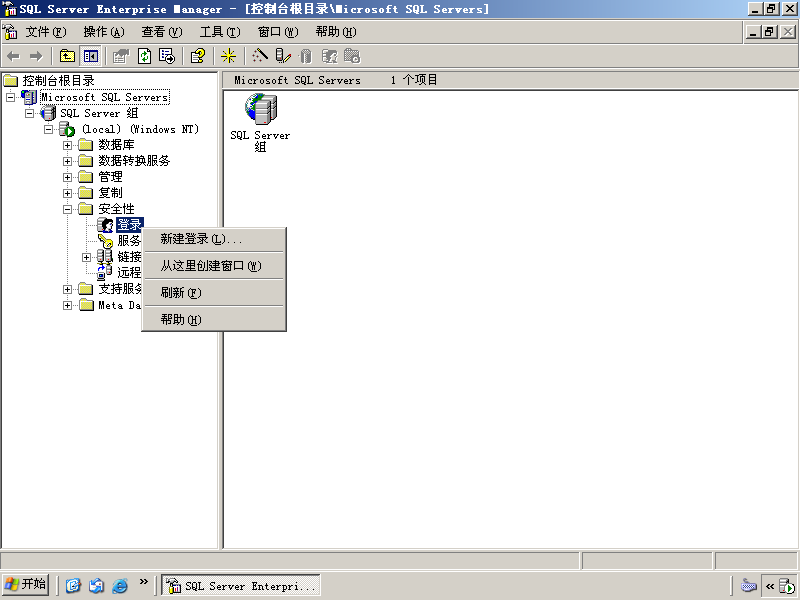Choose 新建登录(L)... from context menu
Image resolution: width=800 pixels, height=600 pixels.
point(214,239)
